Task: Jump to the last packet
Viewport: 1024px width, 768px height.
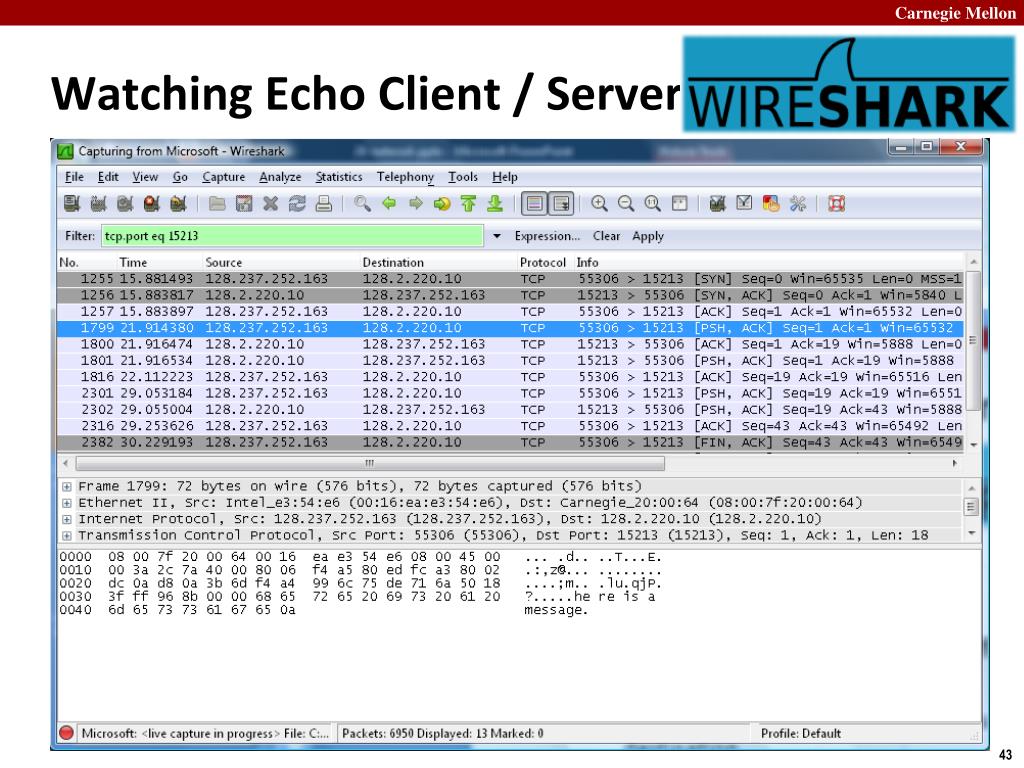Action: (495, 204)
